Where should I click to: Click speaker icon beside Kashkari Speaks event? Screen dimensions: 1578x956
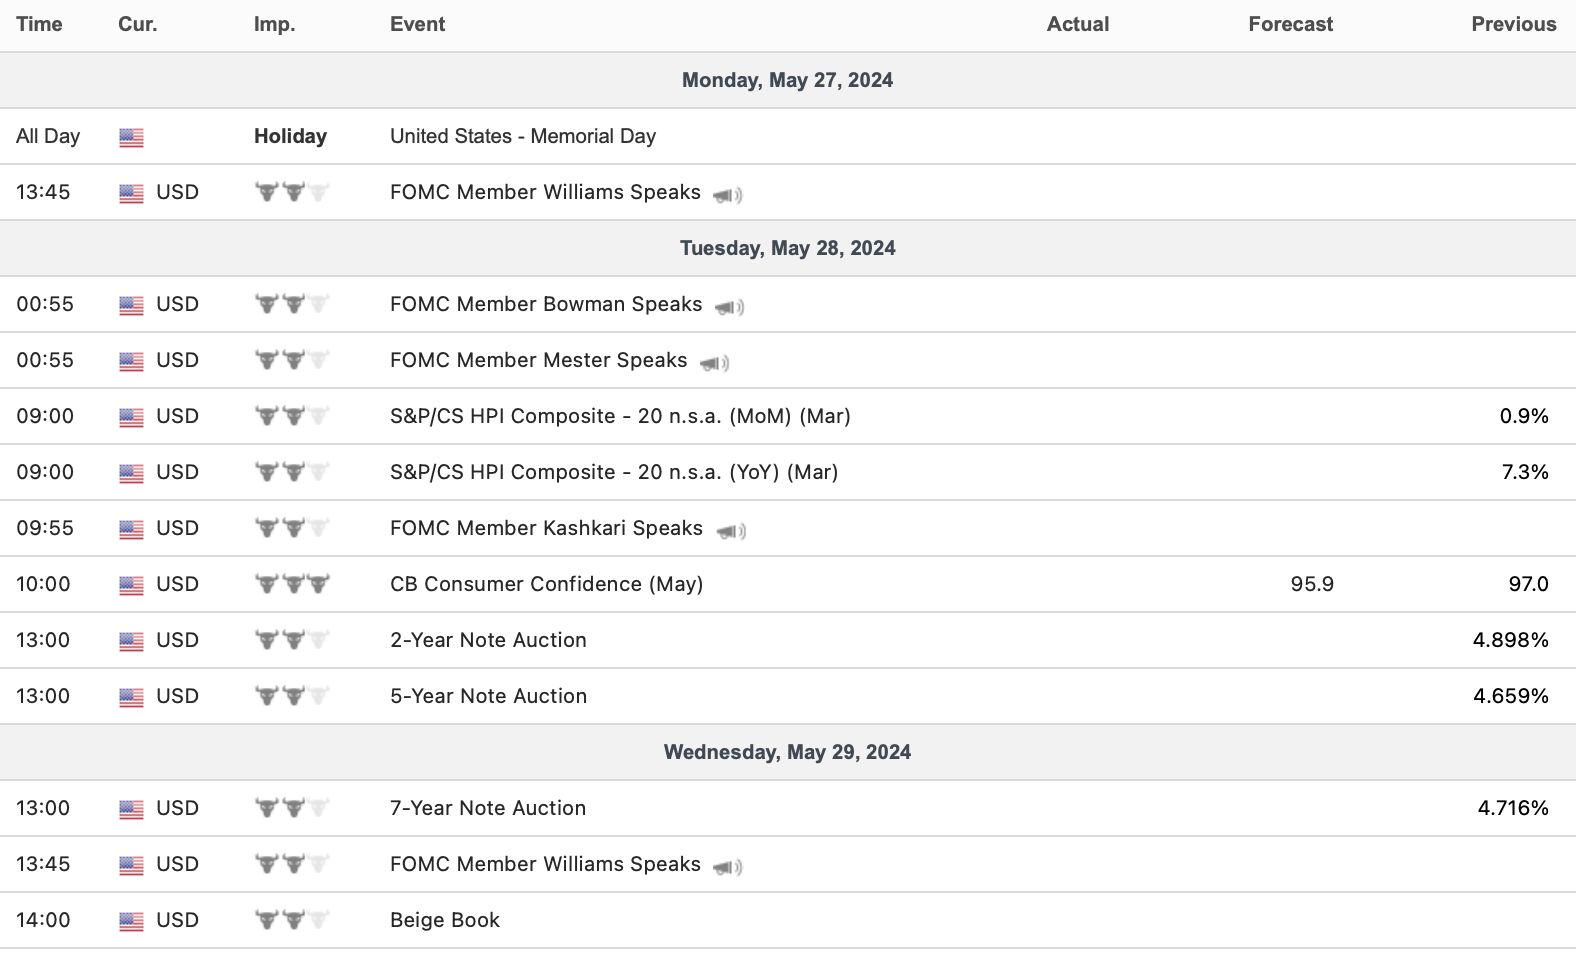coord(731,531)
